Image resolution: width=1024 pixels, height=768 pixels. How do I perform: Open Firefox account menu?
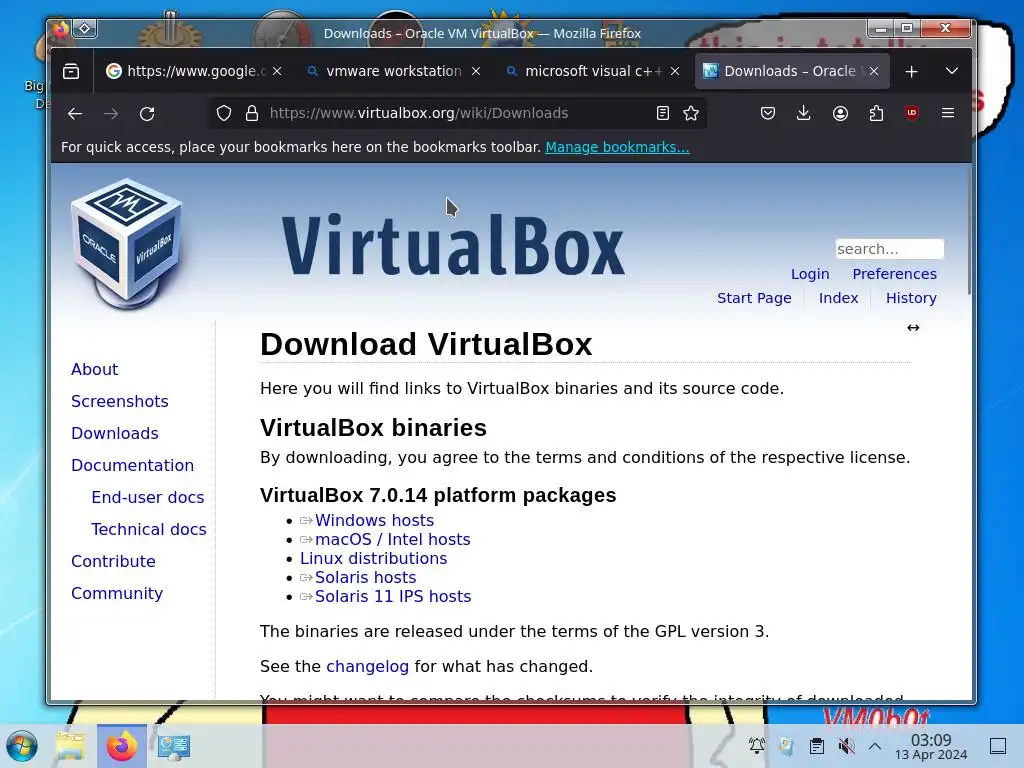pos(840,113)
